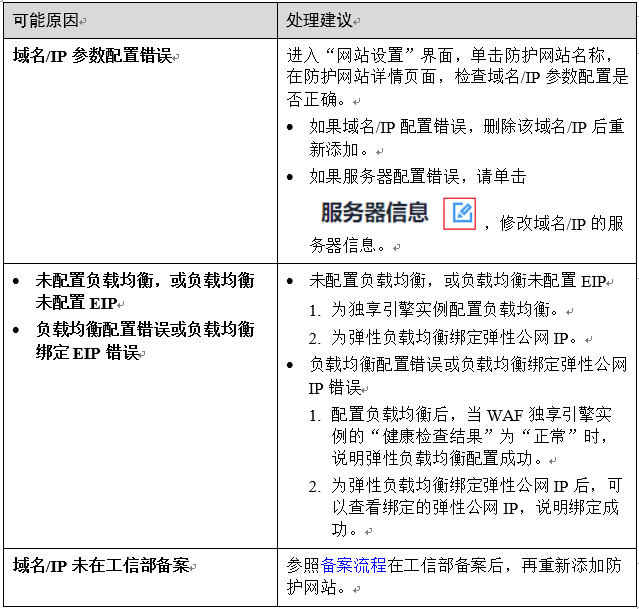
Task: Click the text 修改域名/IP 的服
Action: click(x=562, y=223)
